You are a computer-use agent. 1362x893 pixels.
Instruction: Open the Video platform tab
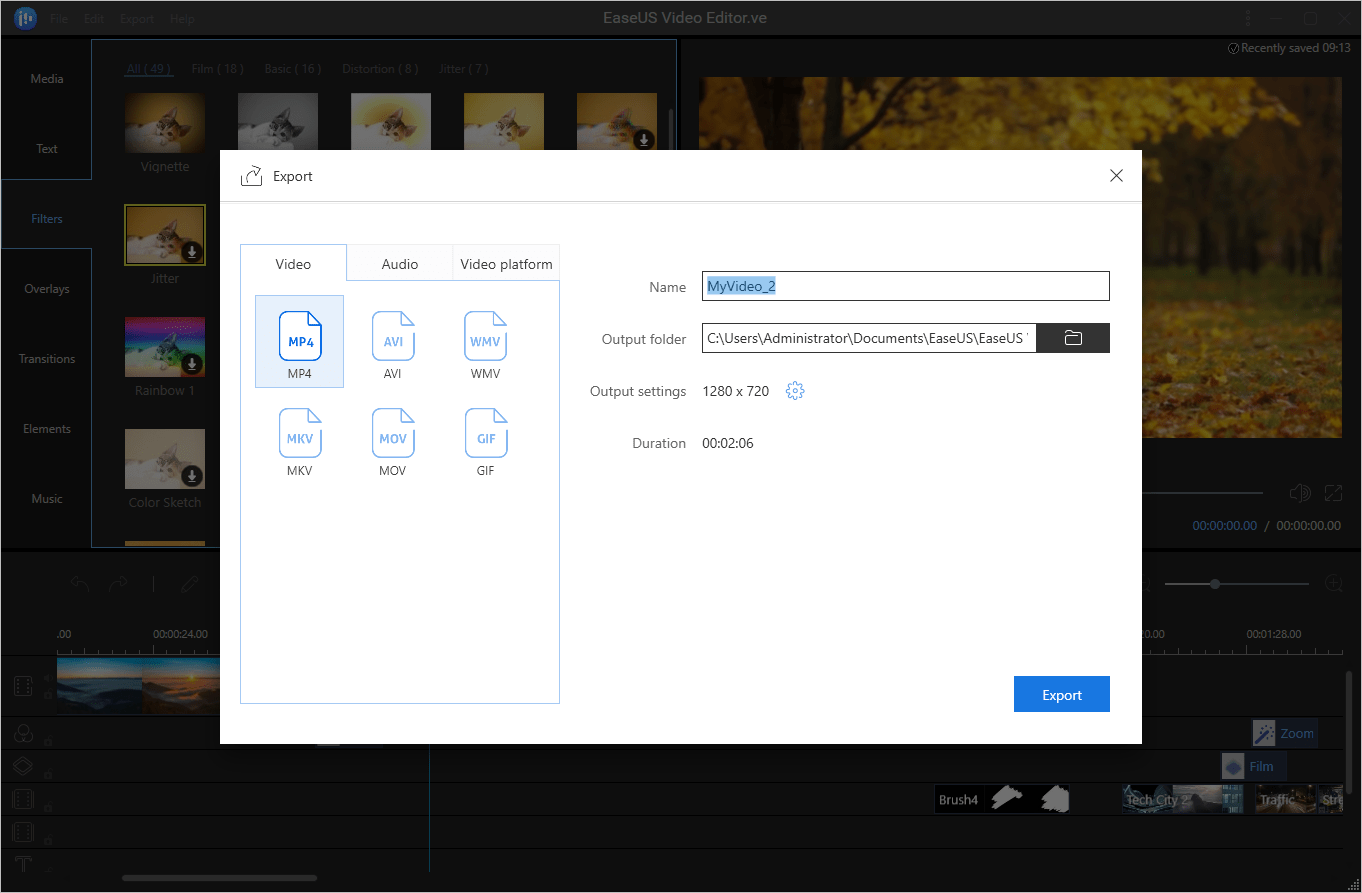(x=506, y=265)
